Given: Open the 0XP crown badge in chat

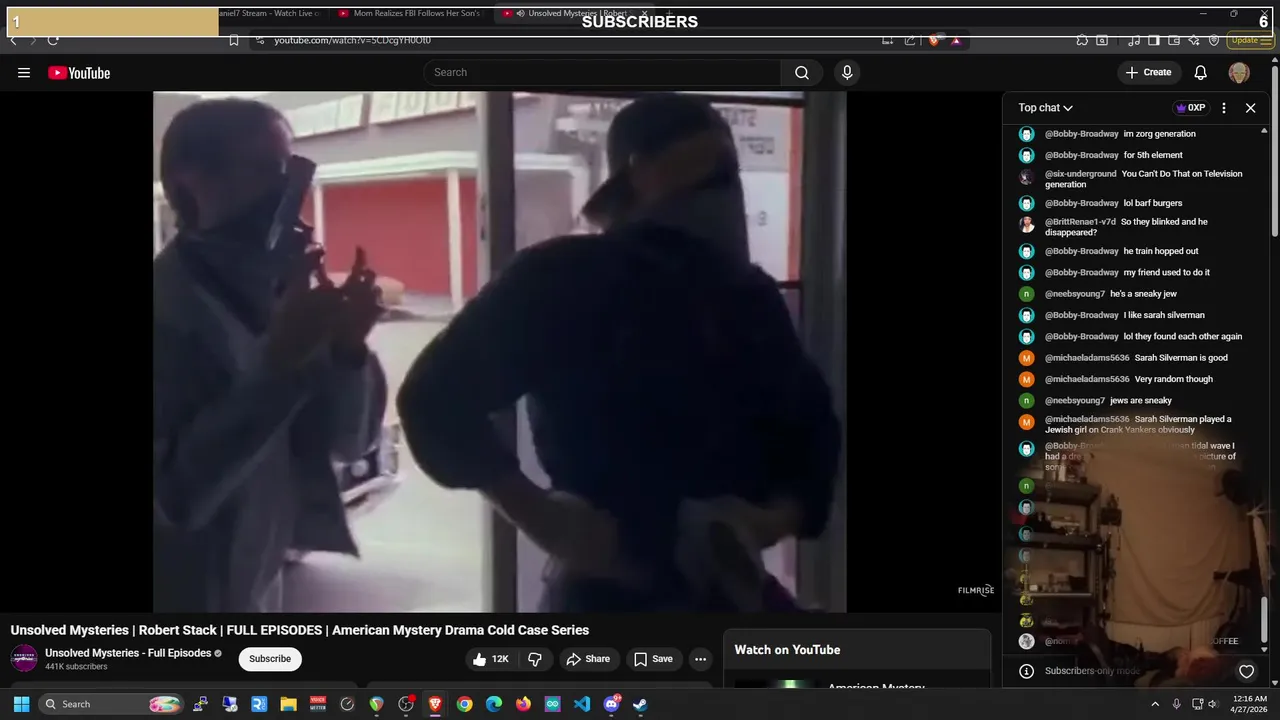Looking at the screenshot, I should coord(1190,108).
